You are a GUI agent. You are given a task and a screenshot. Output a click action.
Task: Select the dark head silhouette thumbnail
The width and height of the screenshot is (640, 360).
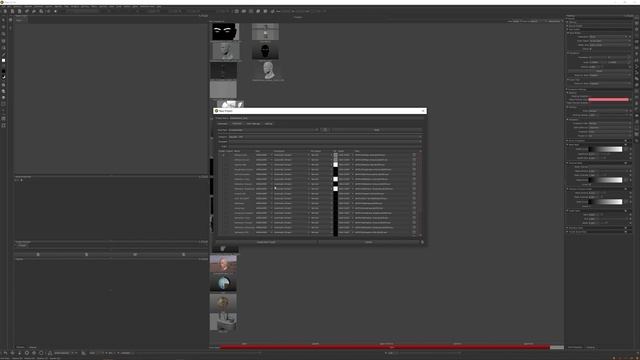tap(265, 51)
